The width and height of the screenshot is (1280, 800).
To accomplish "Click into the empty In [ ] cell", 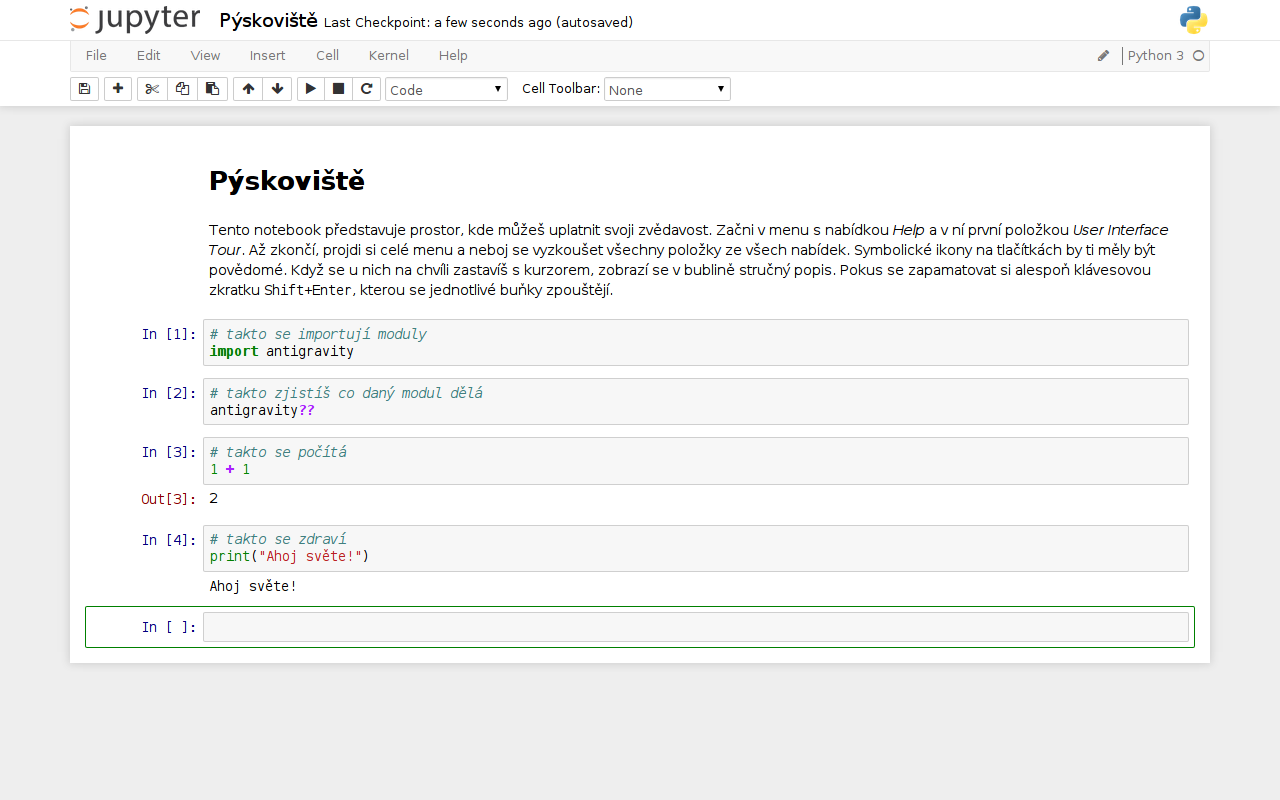I will [696, 627].
